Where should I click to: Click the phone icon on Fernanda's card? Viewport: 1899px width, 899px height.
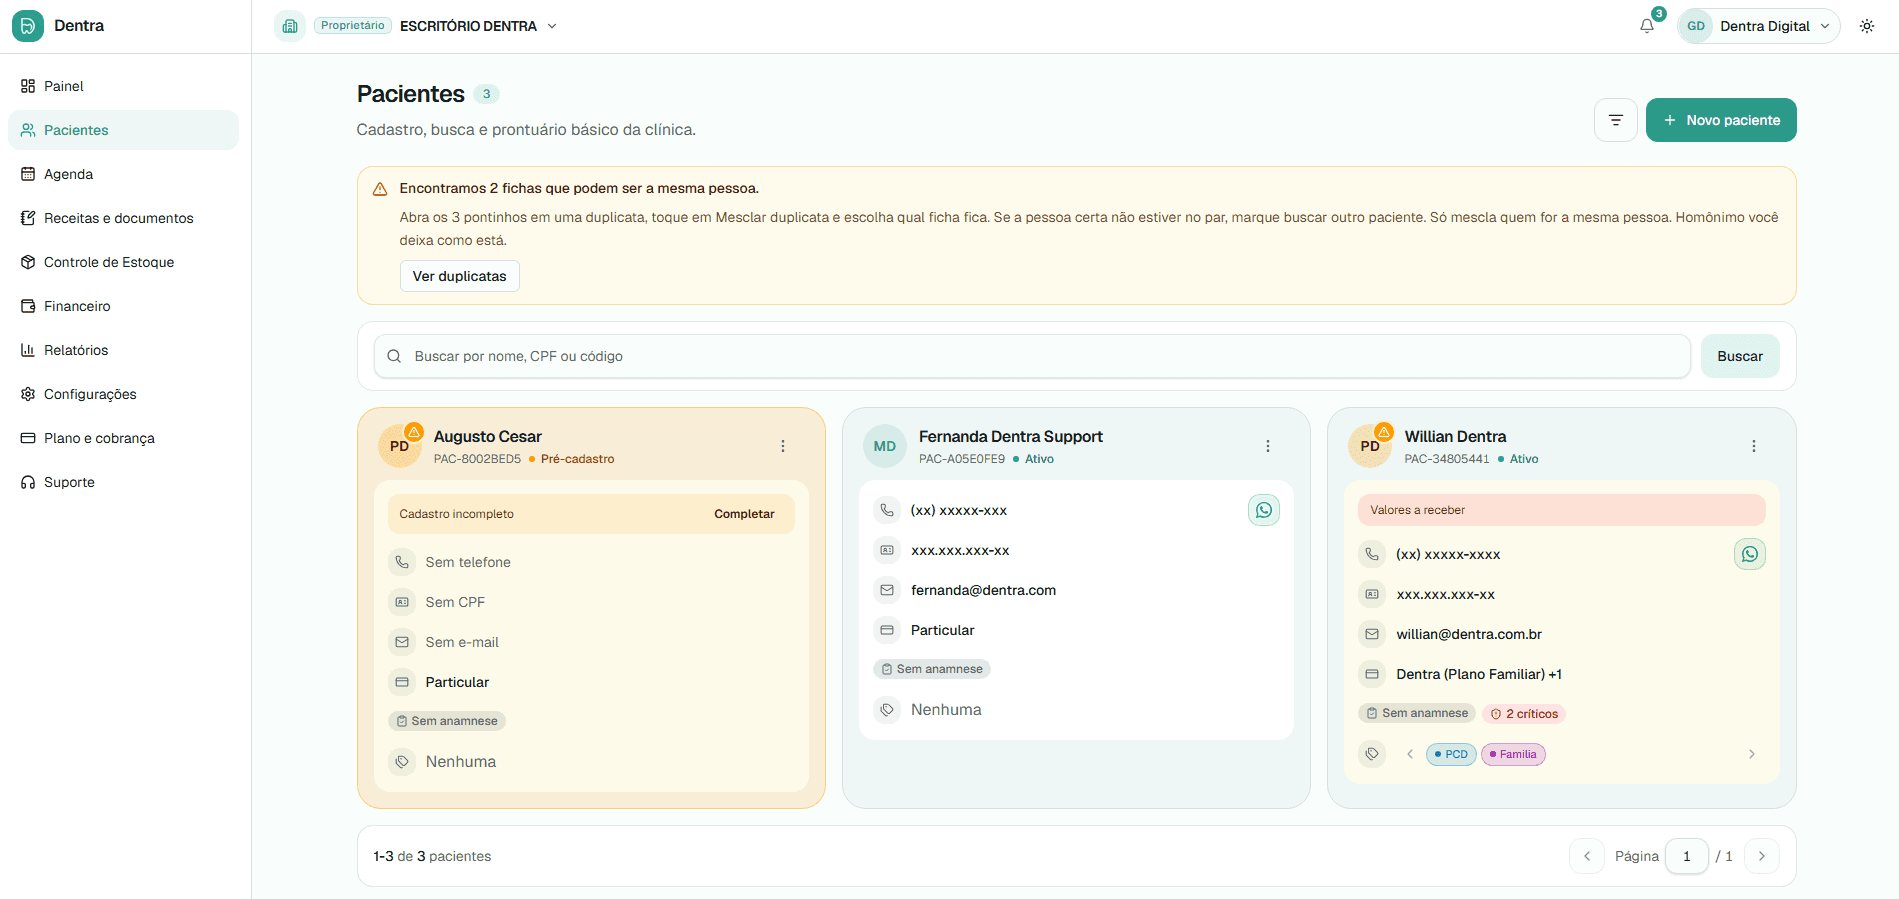(x=887, y=510)
